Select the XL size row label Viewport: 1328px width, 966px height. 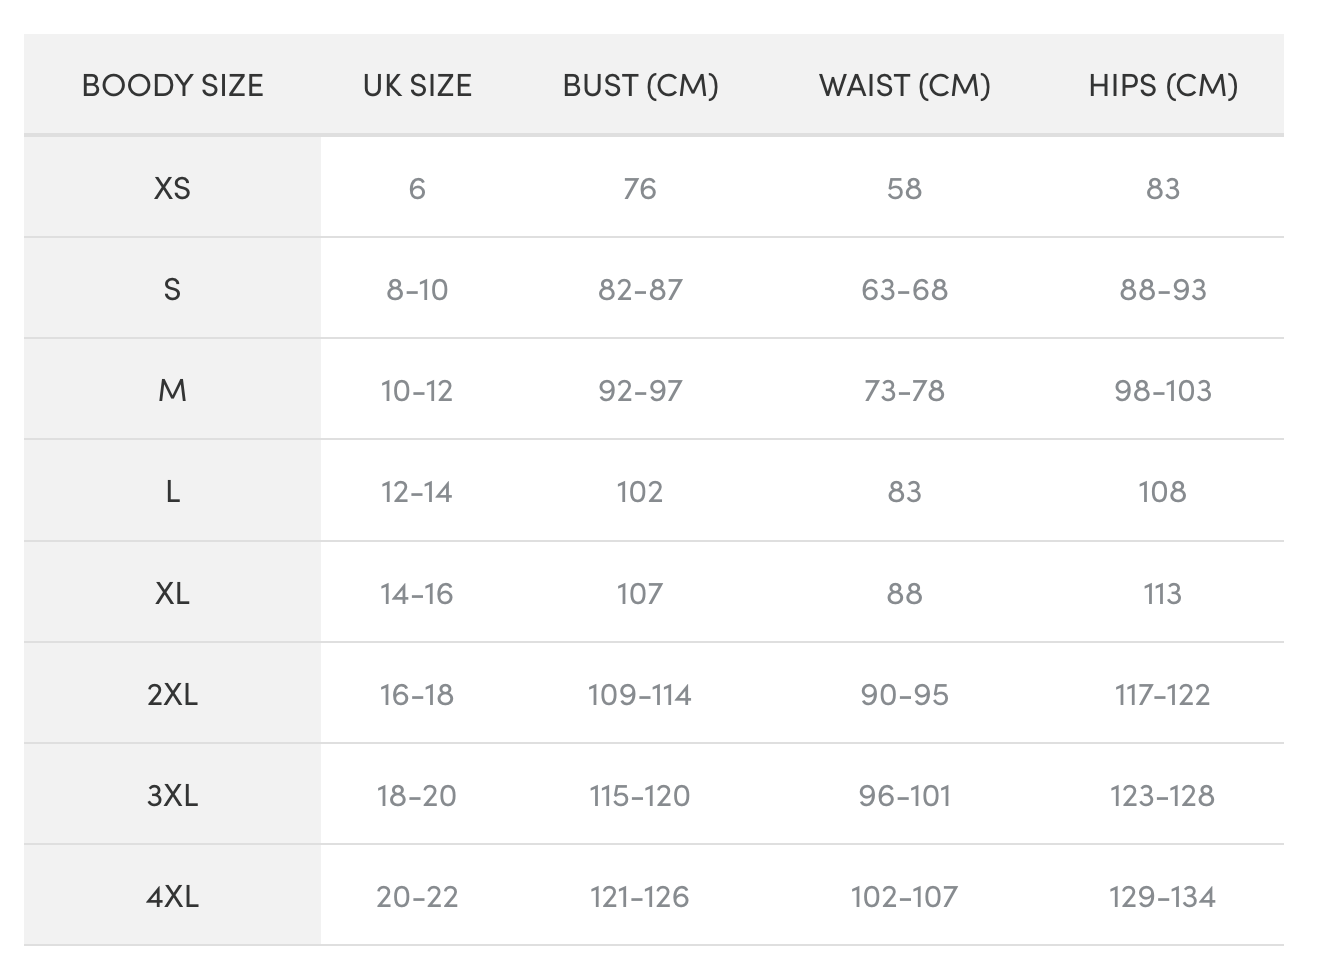(172, 594)
